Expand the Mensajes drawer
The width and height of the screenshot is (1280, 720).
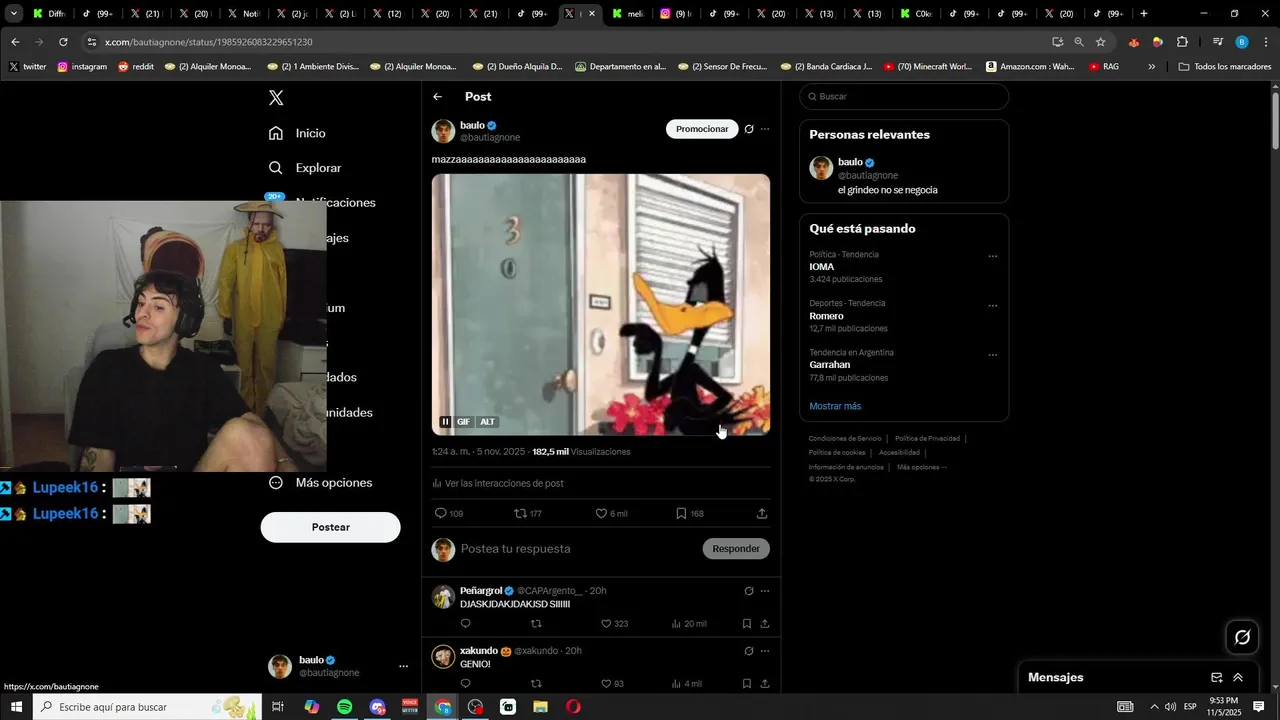[1238, 677]
